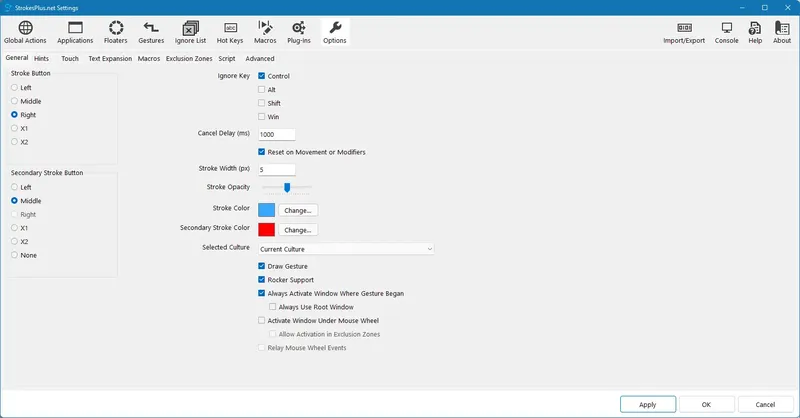This screenshot has width=800, height=418.
Task: Expand the Selected Culture dropdown
Action: (346, 249)
